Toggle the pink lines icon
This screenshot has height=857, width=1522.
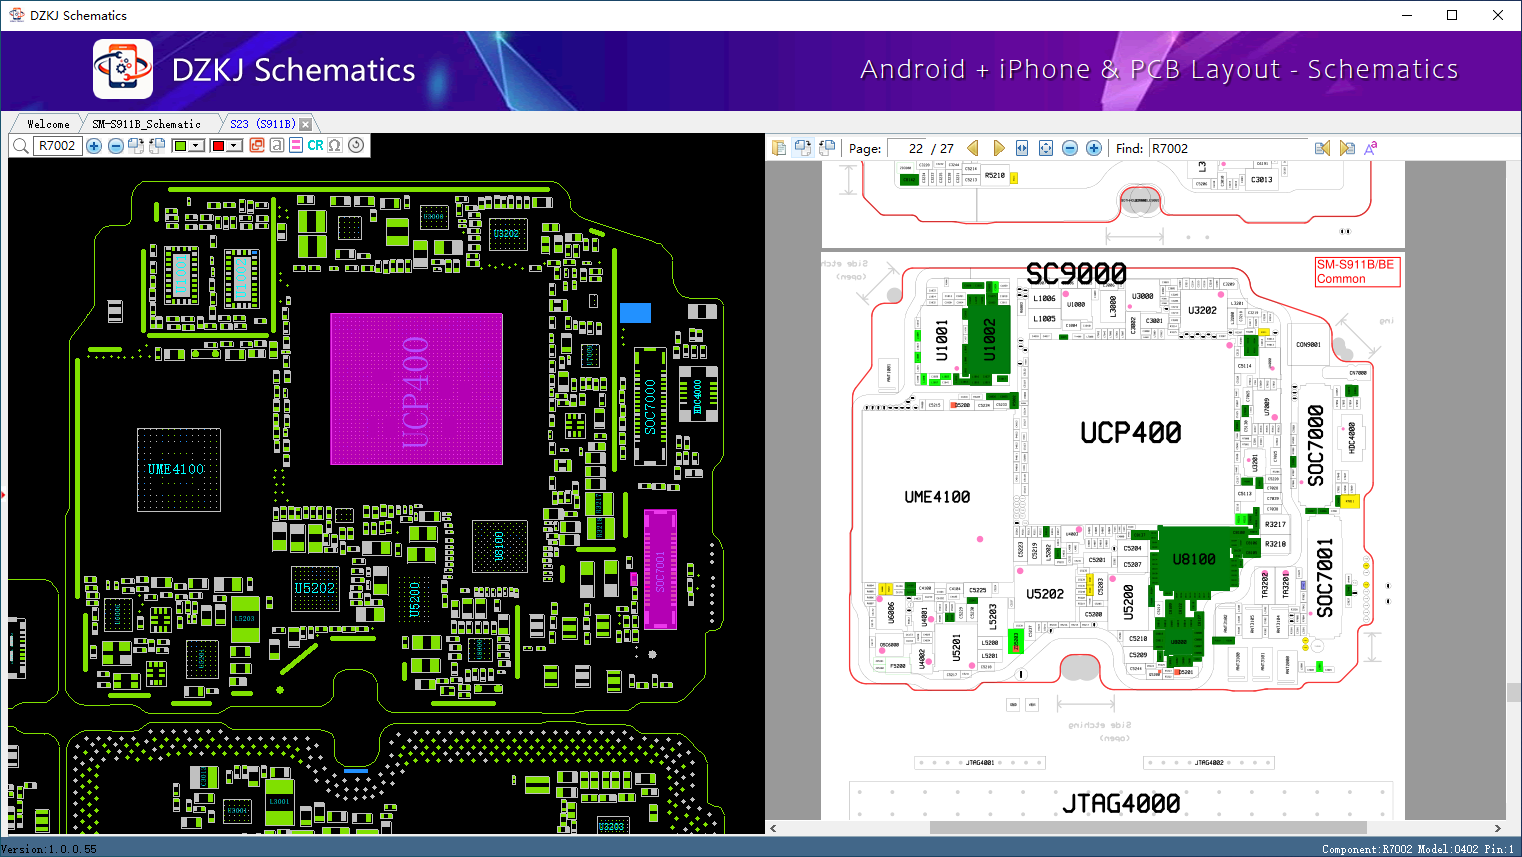(x=295, y=146)
